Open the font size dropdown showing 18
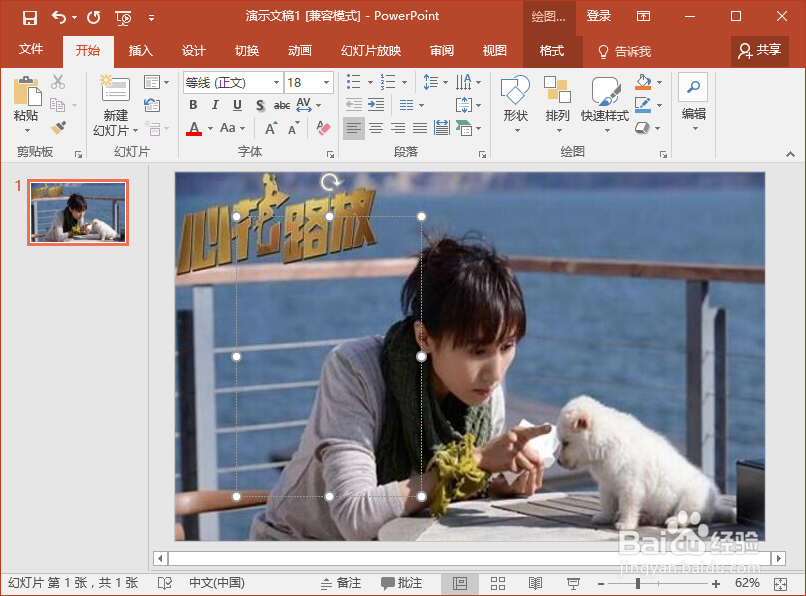This screenshot has width=806, height=596. tap(326, 82)
